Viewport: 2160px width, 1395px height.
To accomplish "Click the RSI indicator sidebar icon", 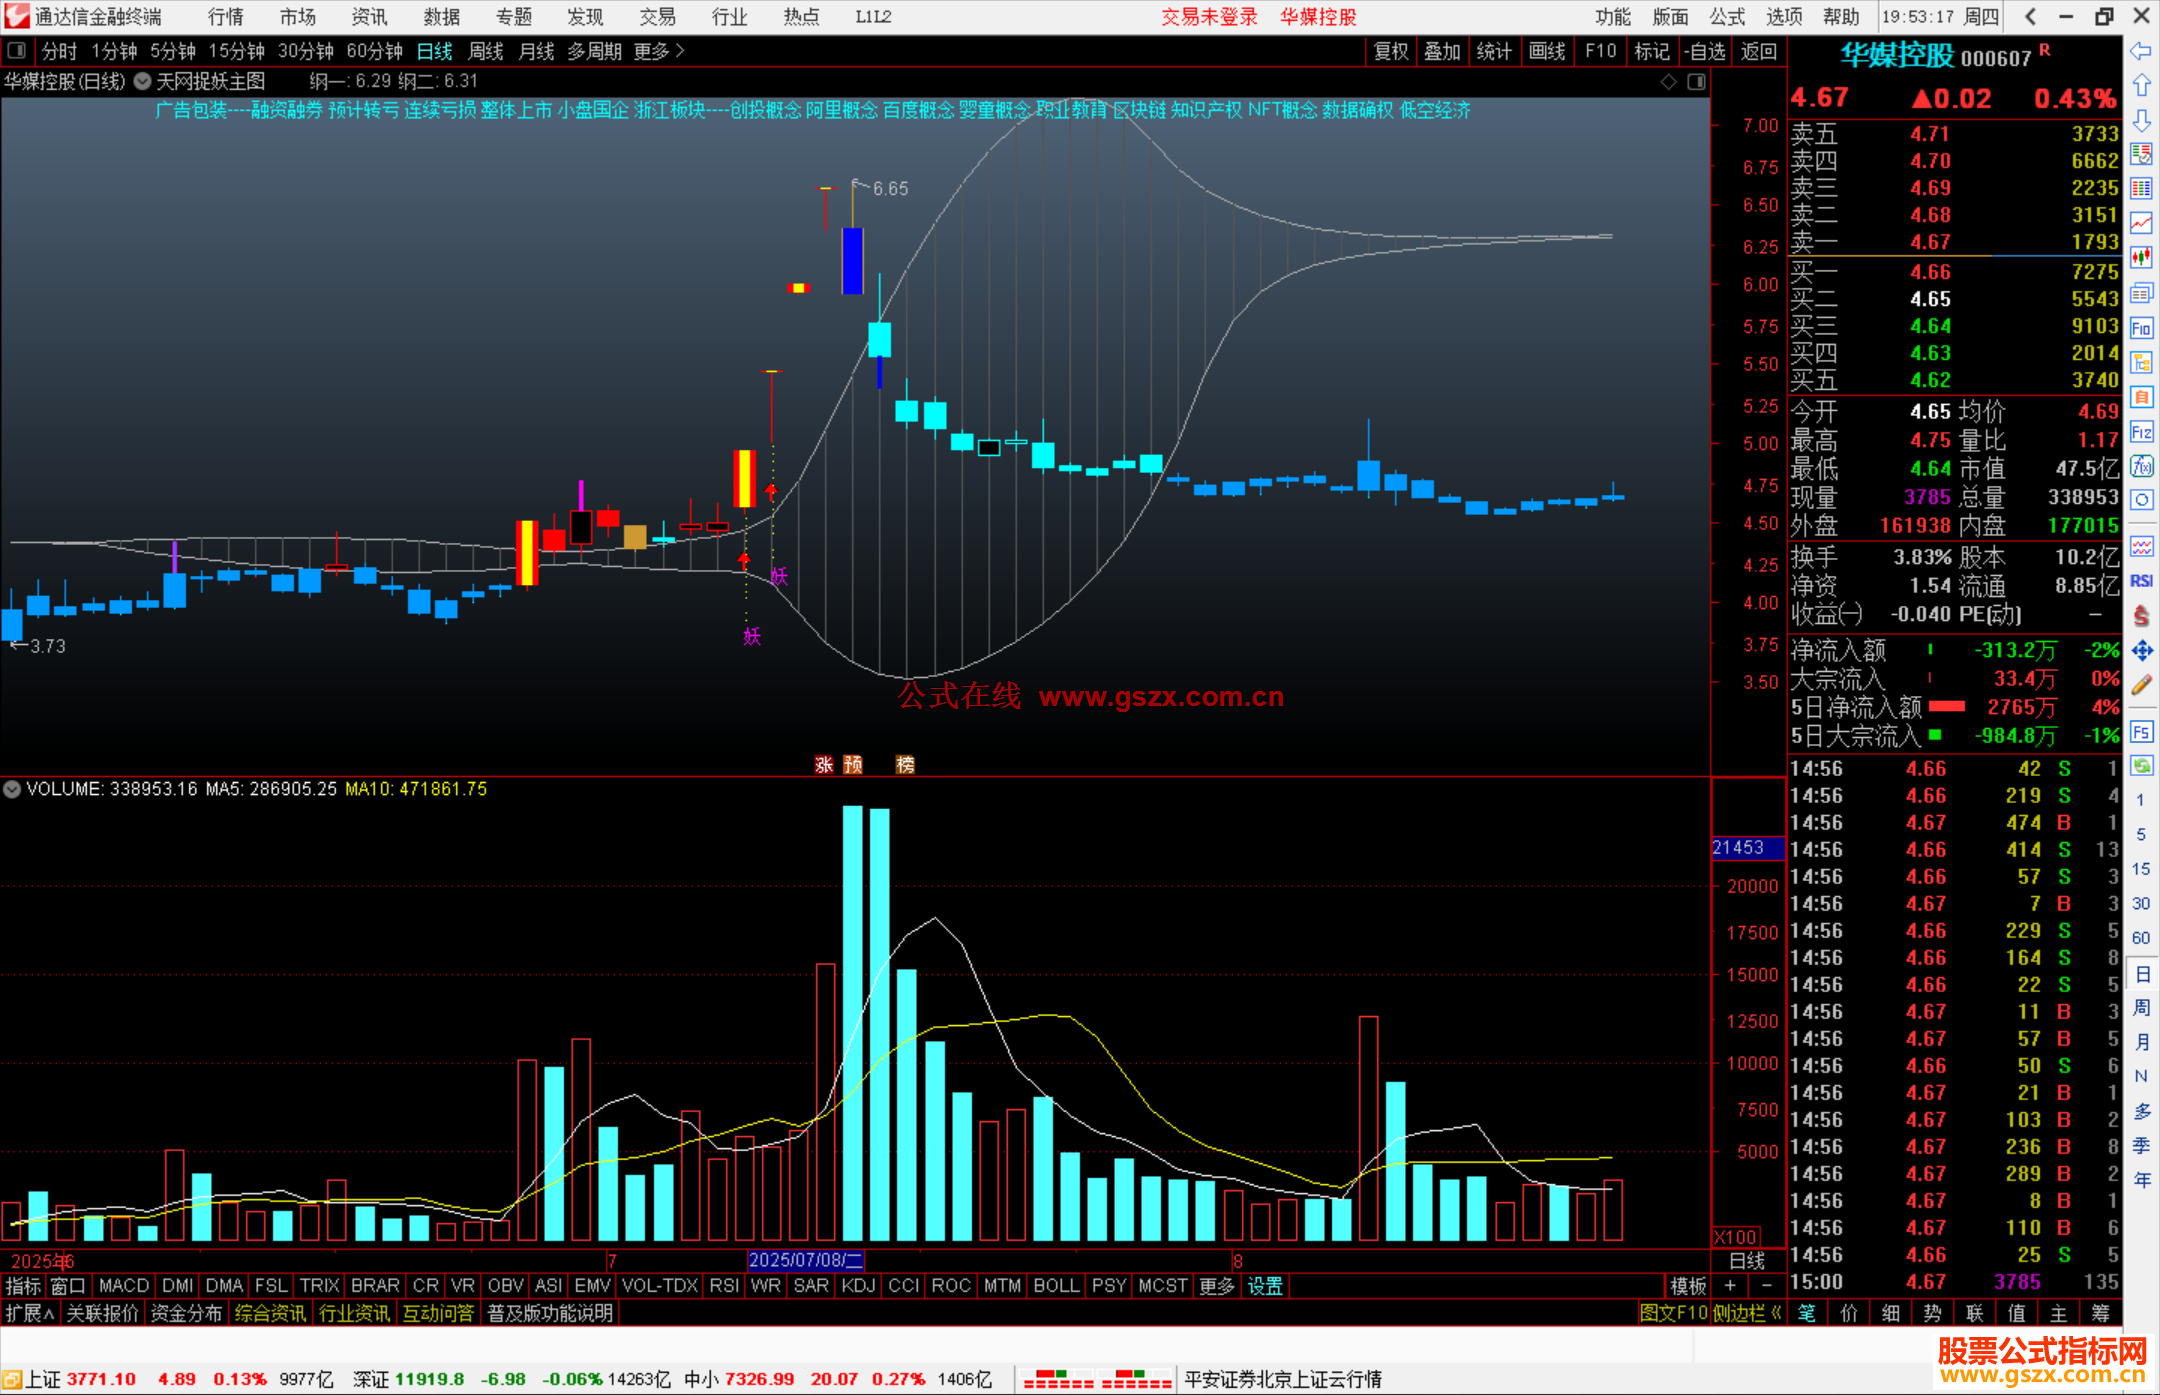I will [x=2141, y=581].
